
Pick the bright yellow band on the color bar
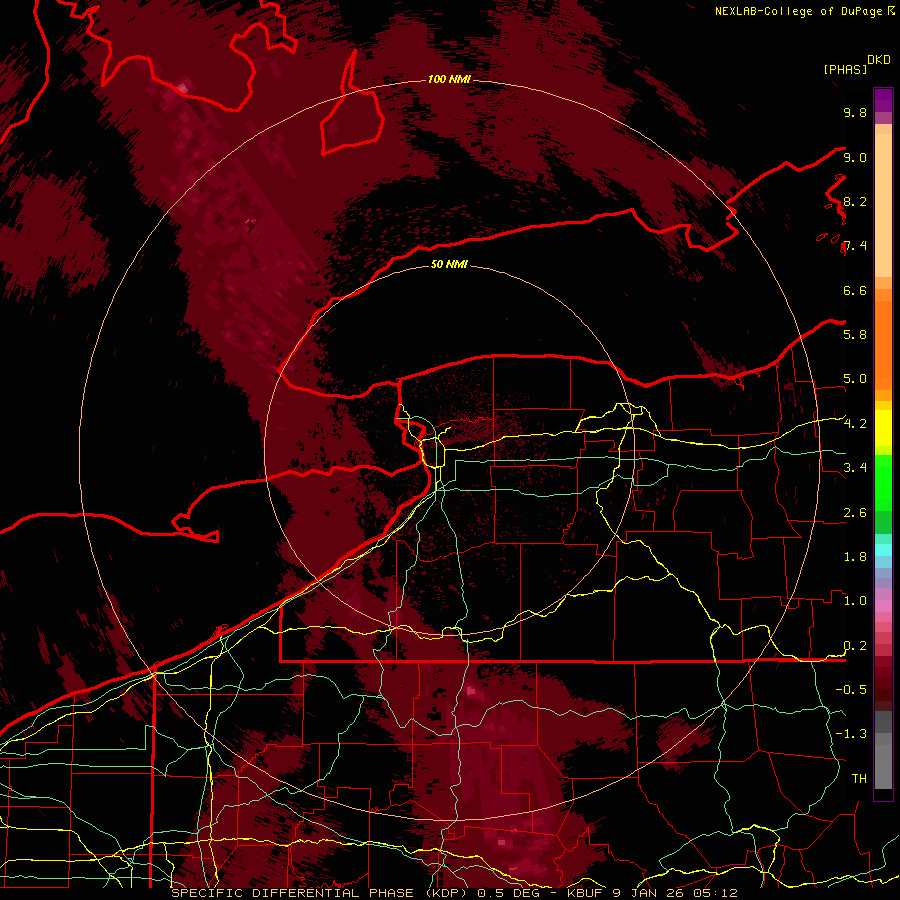point(883,428)
